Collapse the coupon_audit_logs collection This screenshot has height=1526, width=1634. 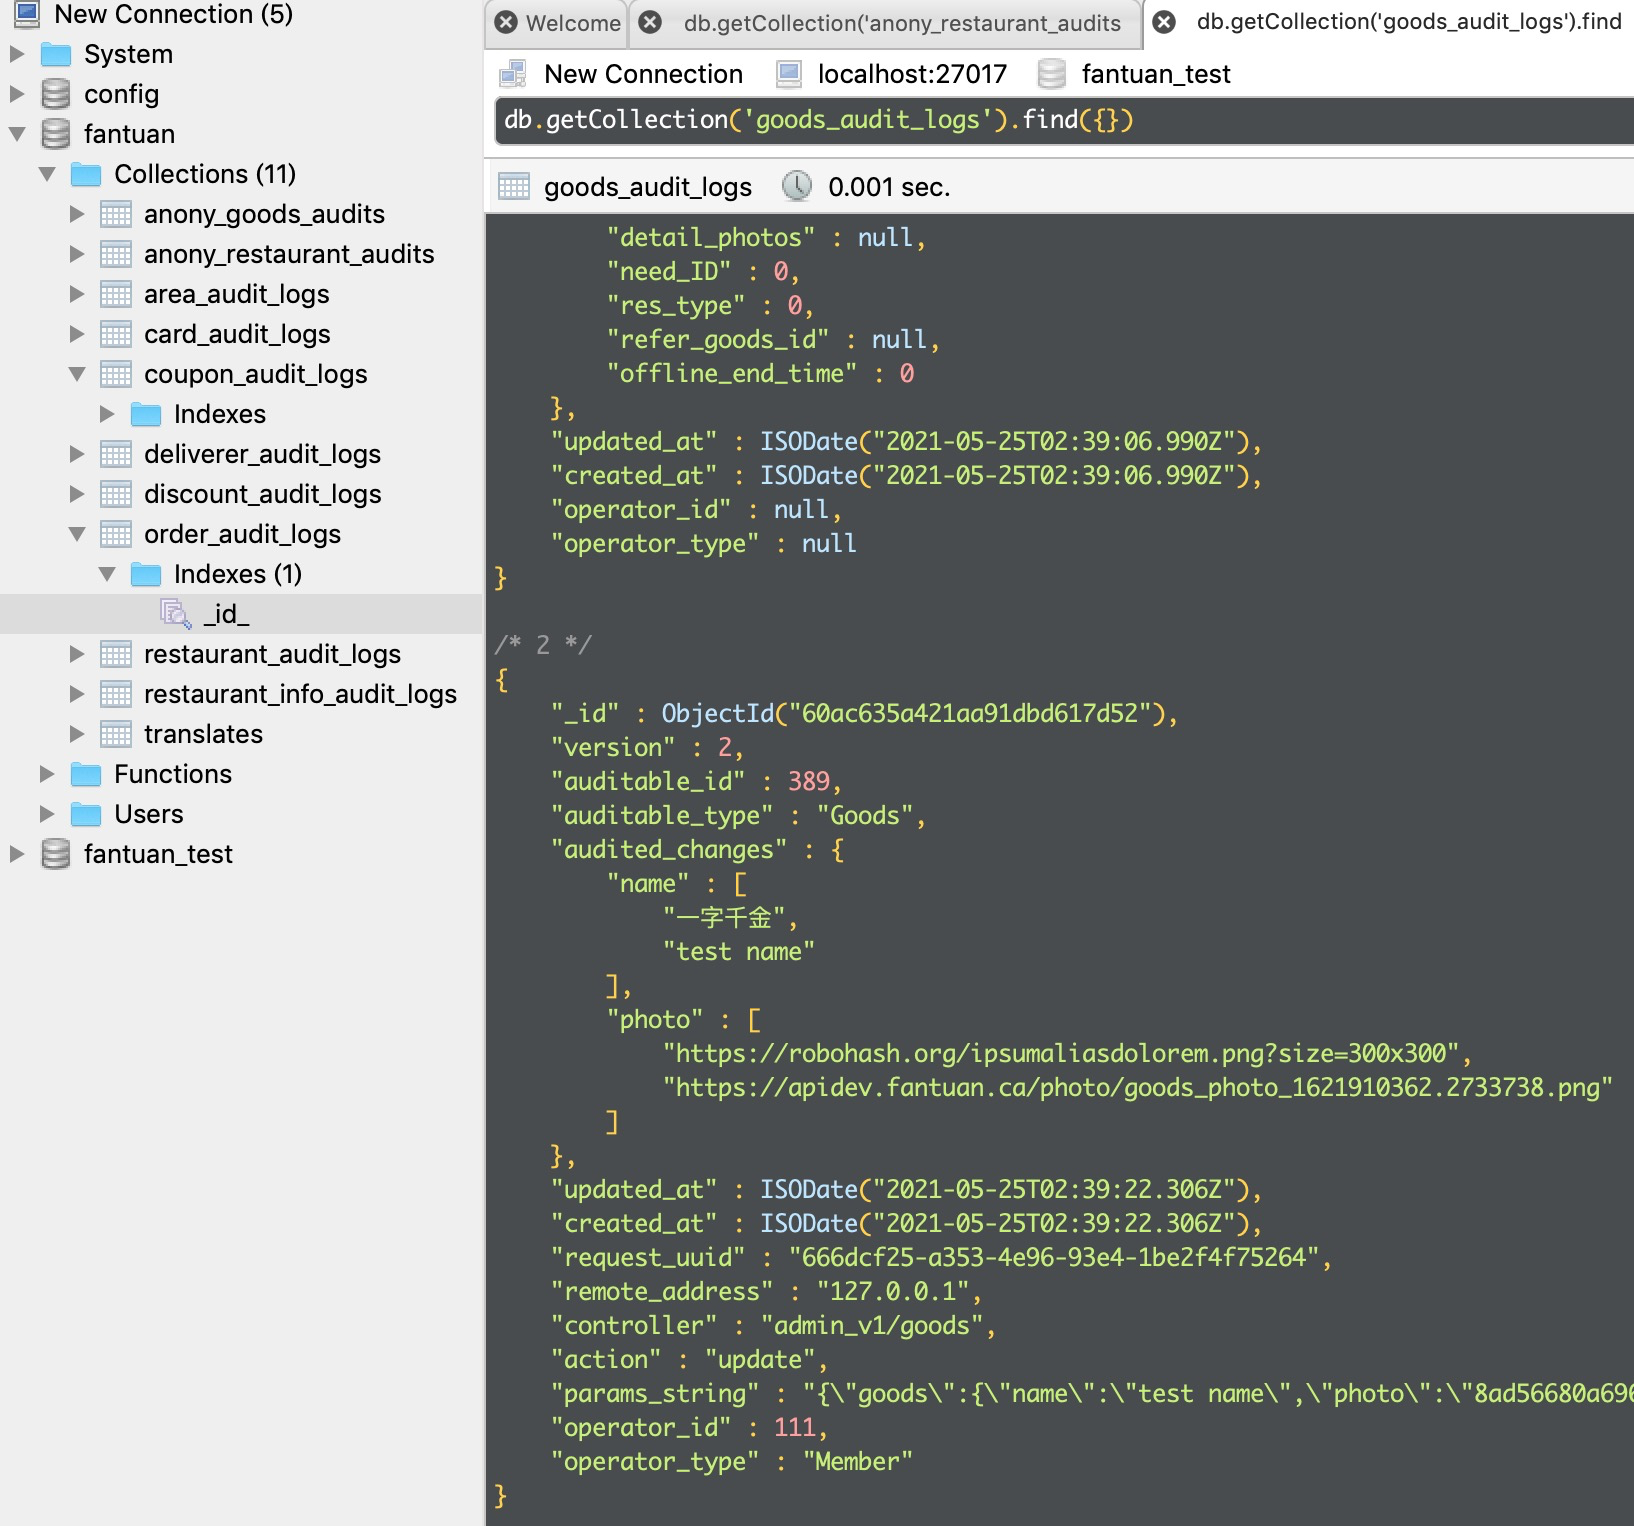[76, 374]
